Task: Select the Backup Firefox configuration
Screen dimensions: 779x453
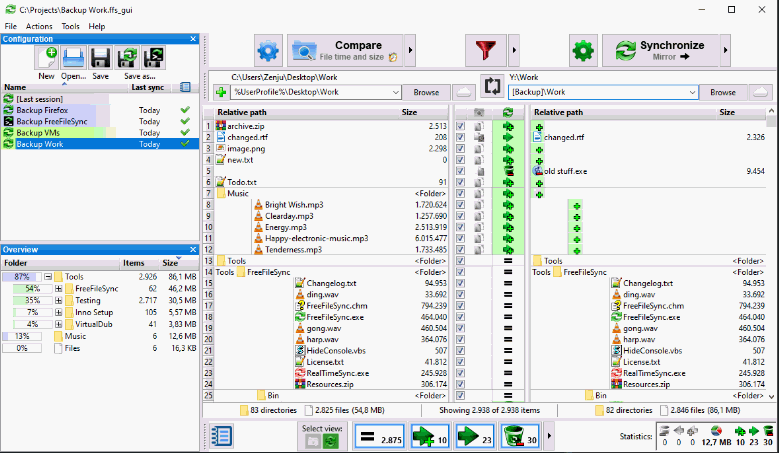Action: coord(100,110)
